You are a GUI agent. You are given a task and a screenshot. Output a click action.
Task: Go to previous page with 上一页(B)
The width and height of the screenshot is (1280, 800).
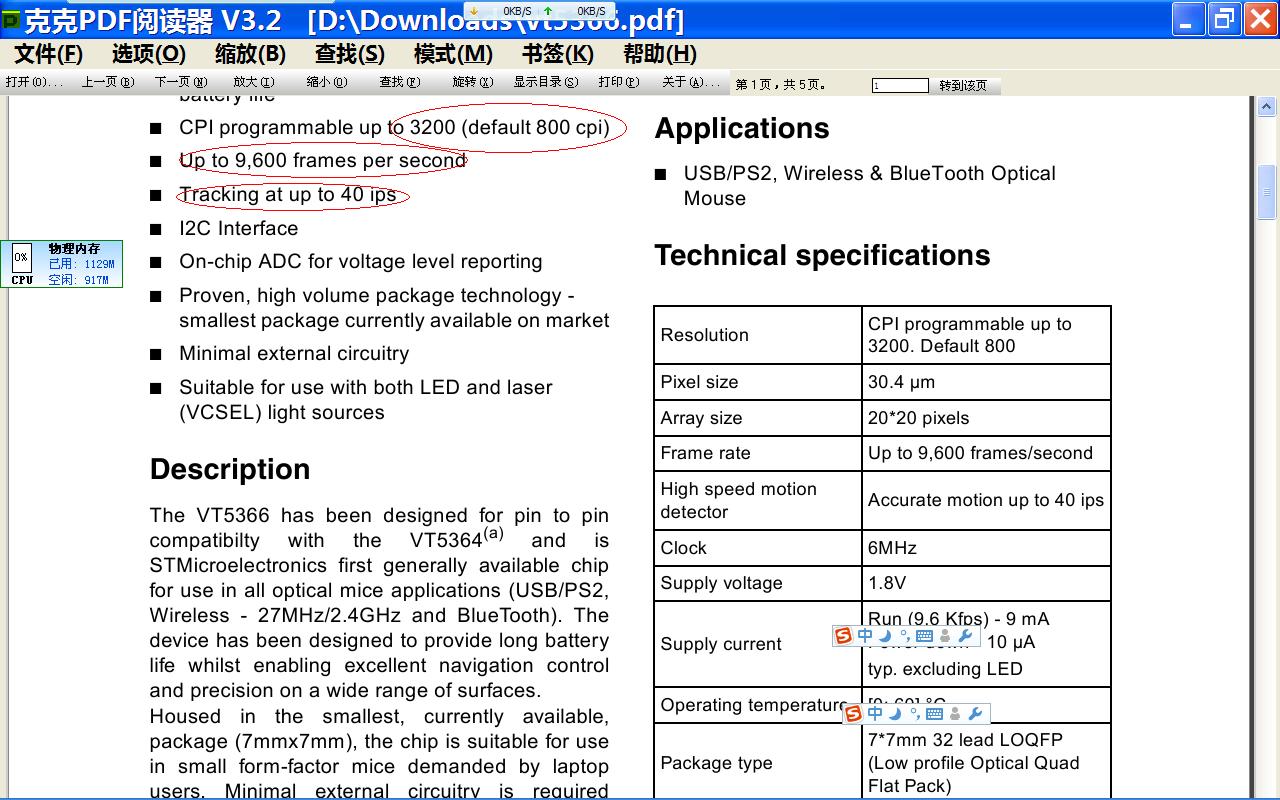point(108,83)
